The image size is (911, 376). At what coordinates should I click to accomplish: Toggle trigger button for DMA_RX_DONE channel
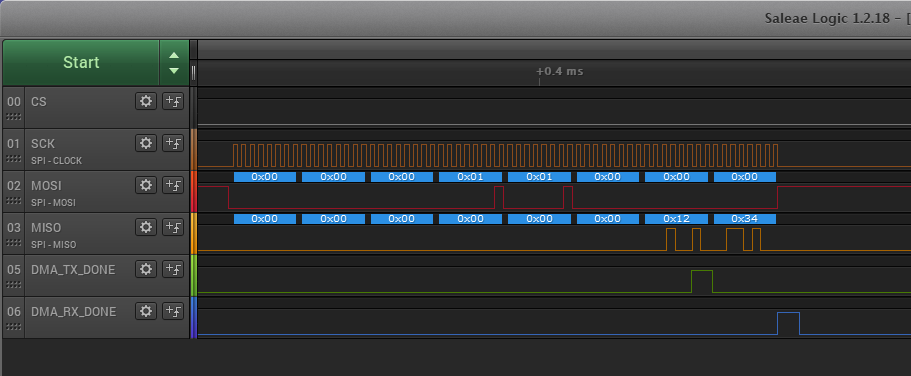click(x=173, y=311)
